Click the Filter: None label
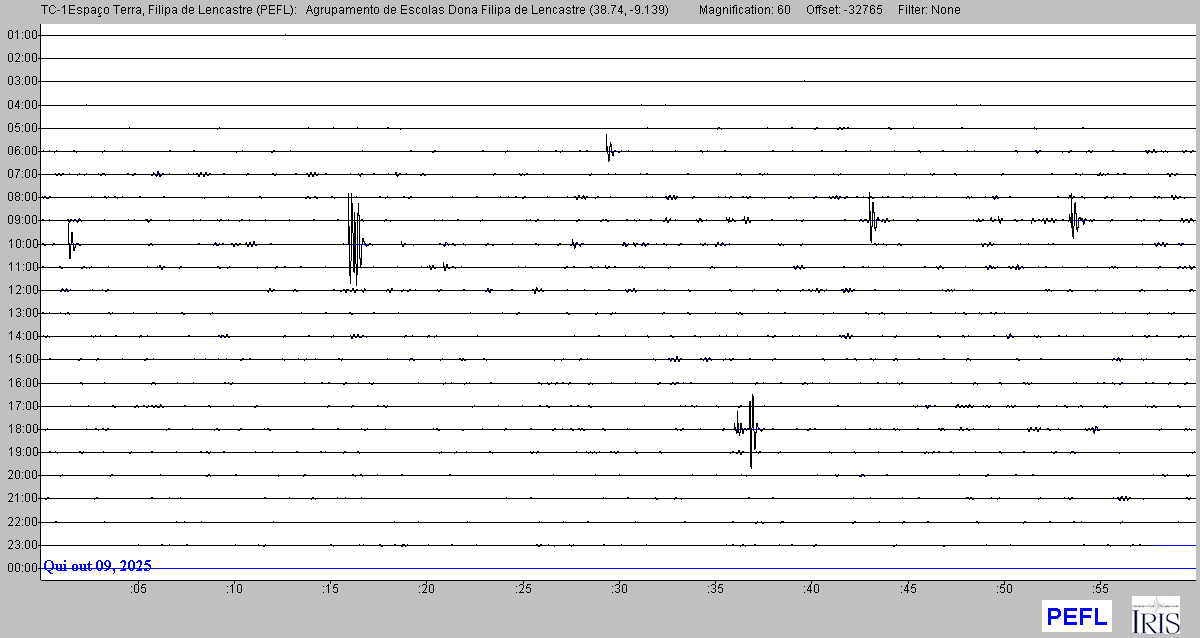The width and height of the screenshot is (1200, 638). coord(929,10)
